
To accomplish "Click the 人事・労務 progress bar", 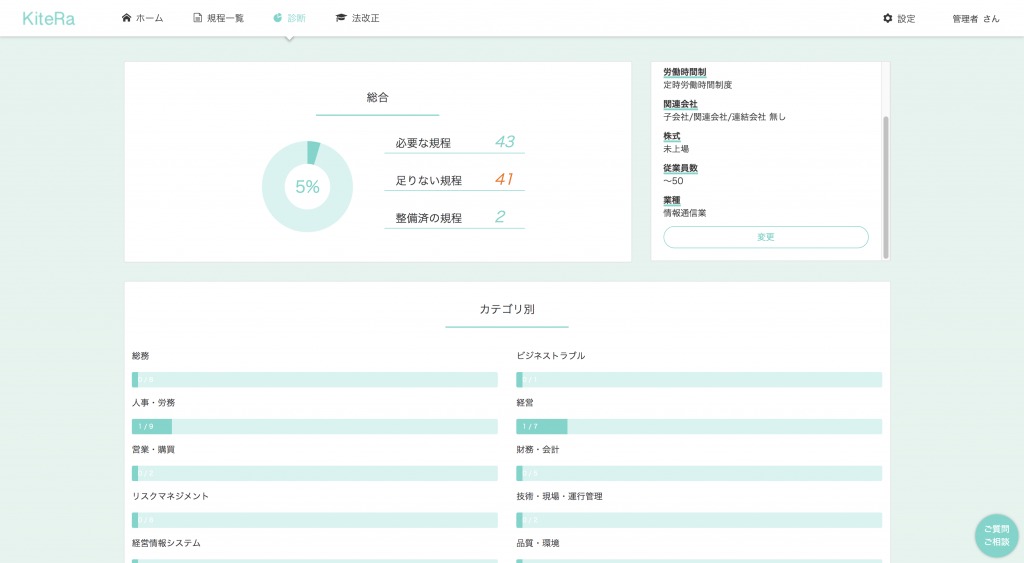I will tap(315, 426).
